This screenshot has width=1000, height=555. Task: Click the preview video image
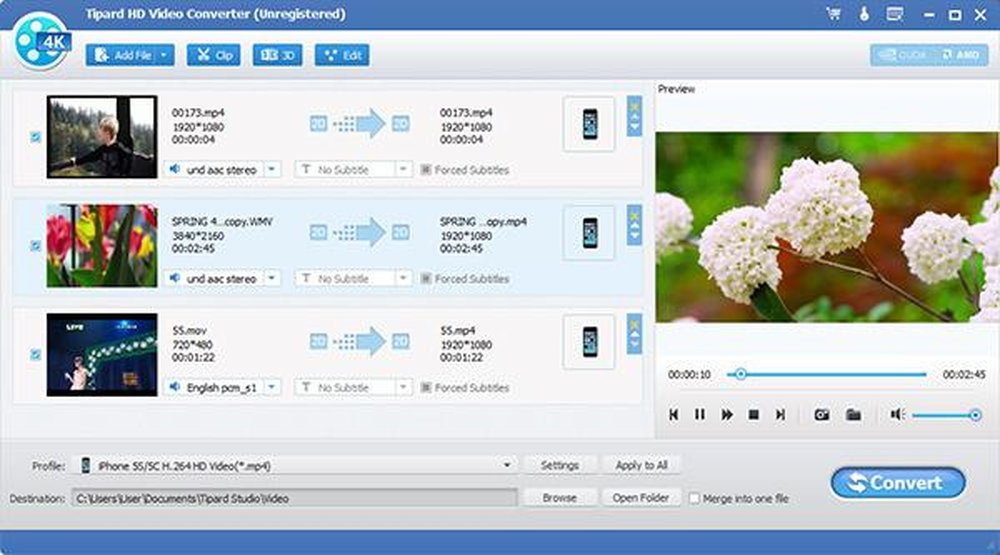pos(827,226)
